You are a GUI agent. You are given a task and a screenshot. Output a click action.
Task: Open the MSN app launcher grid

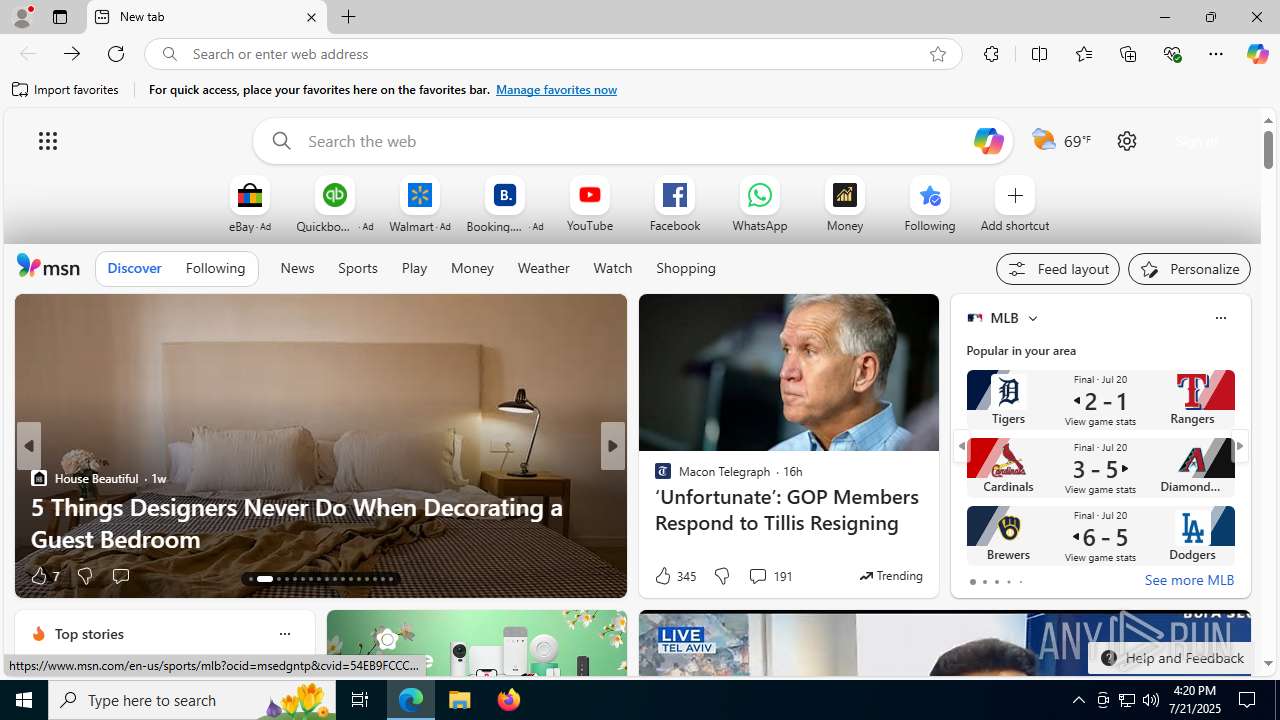tap(47, 141)
